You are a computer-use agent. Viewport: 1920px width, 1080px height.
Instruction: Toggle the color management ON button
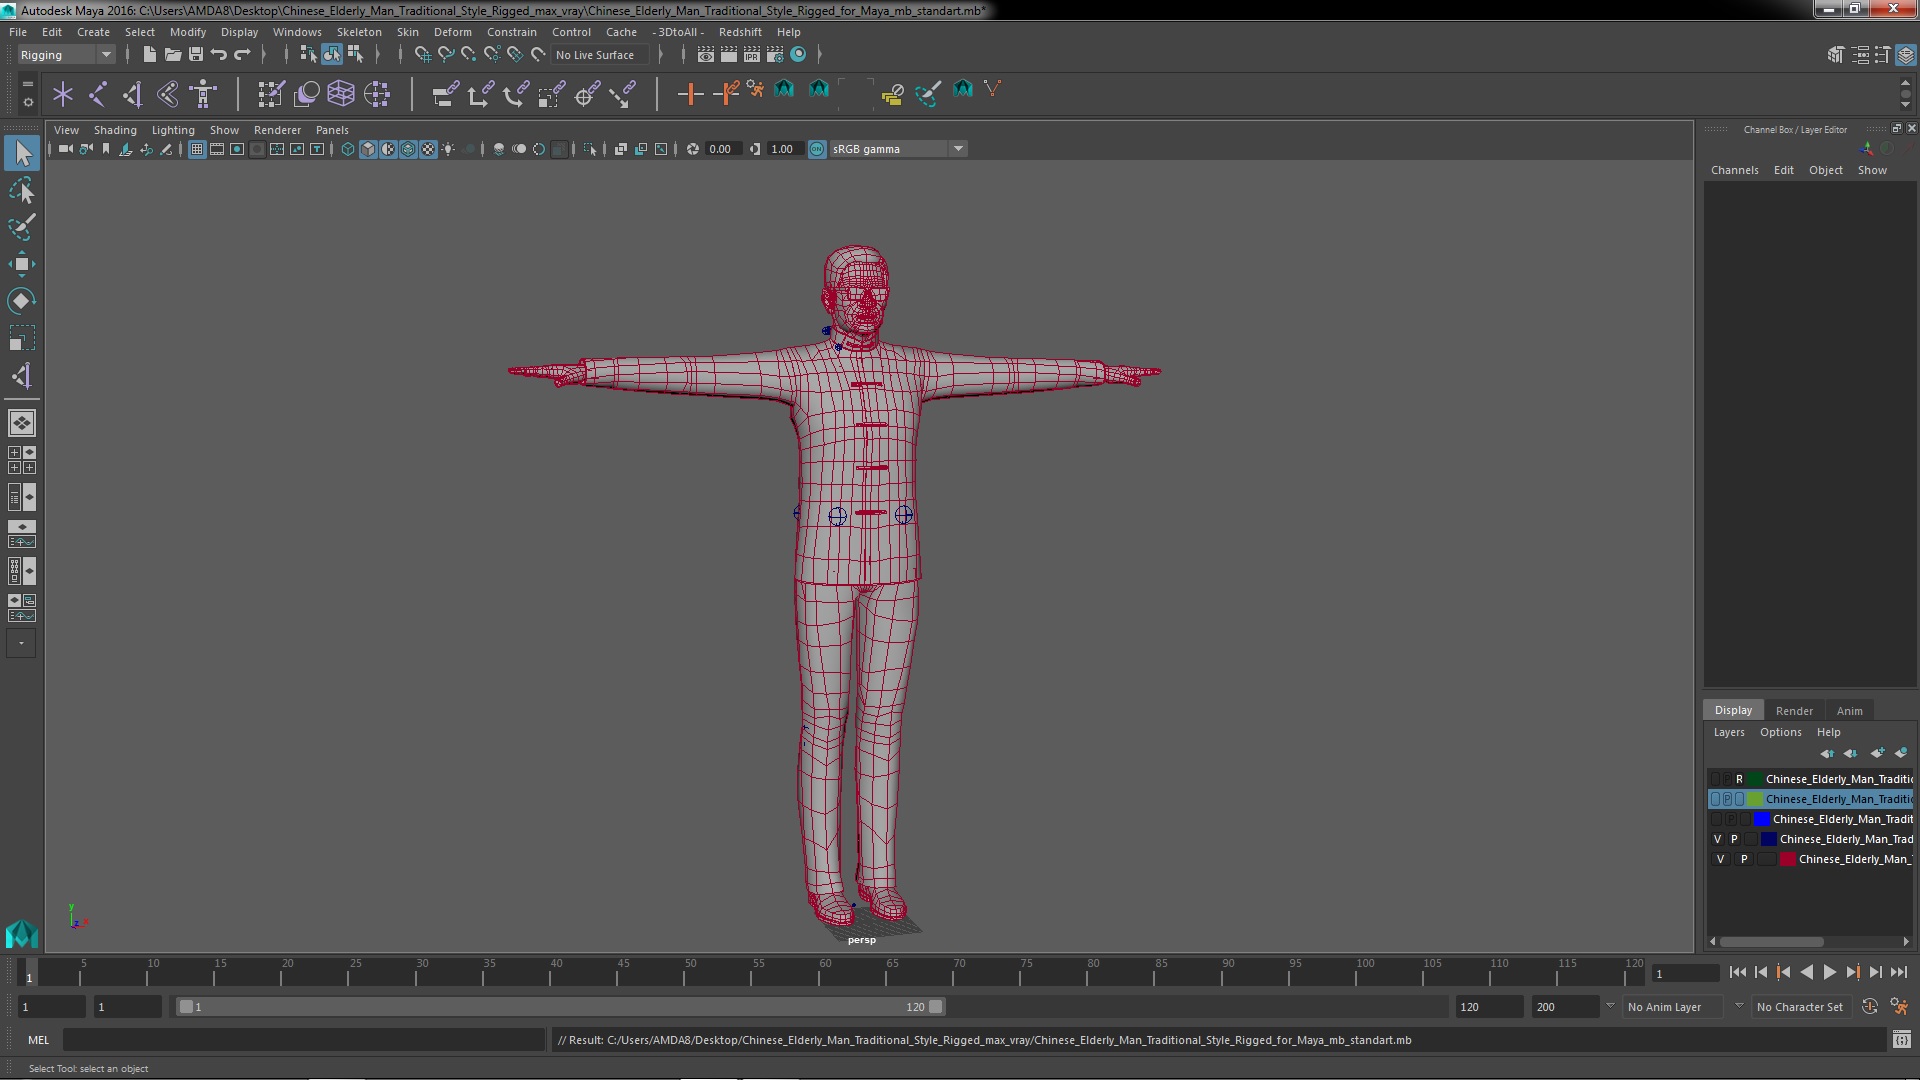click(x=817, y=149)
